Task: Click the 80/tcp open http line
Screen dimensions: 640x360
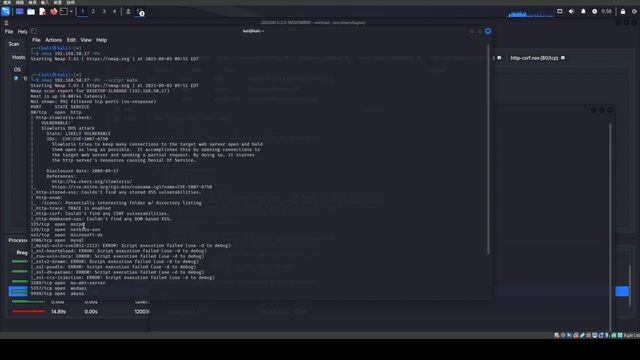Action: [x=56, y=112]
